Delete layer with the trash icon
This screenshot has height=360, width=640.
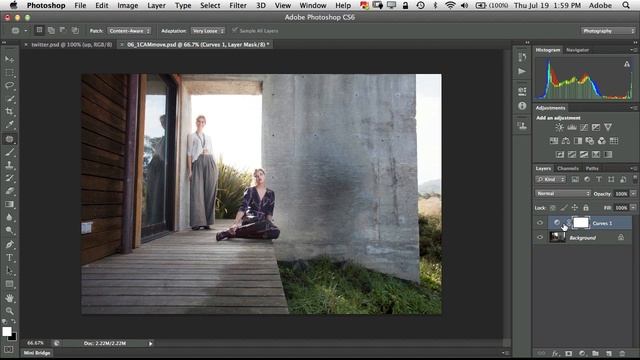click(622, 353)
